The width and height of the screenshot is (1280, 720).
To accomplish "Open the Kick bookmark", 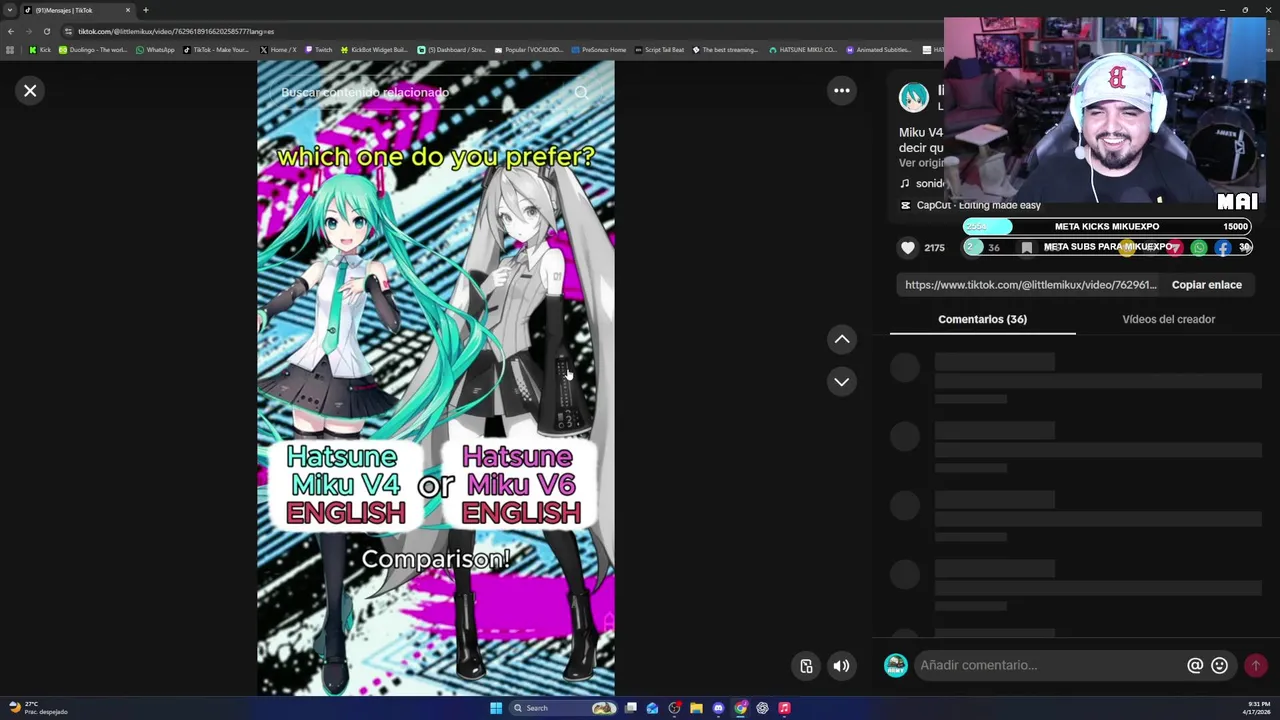I will [x=40, y=49].
